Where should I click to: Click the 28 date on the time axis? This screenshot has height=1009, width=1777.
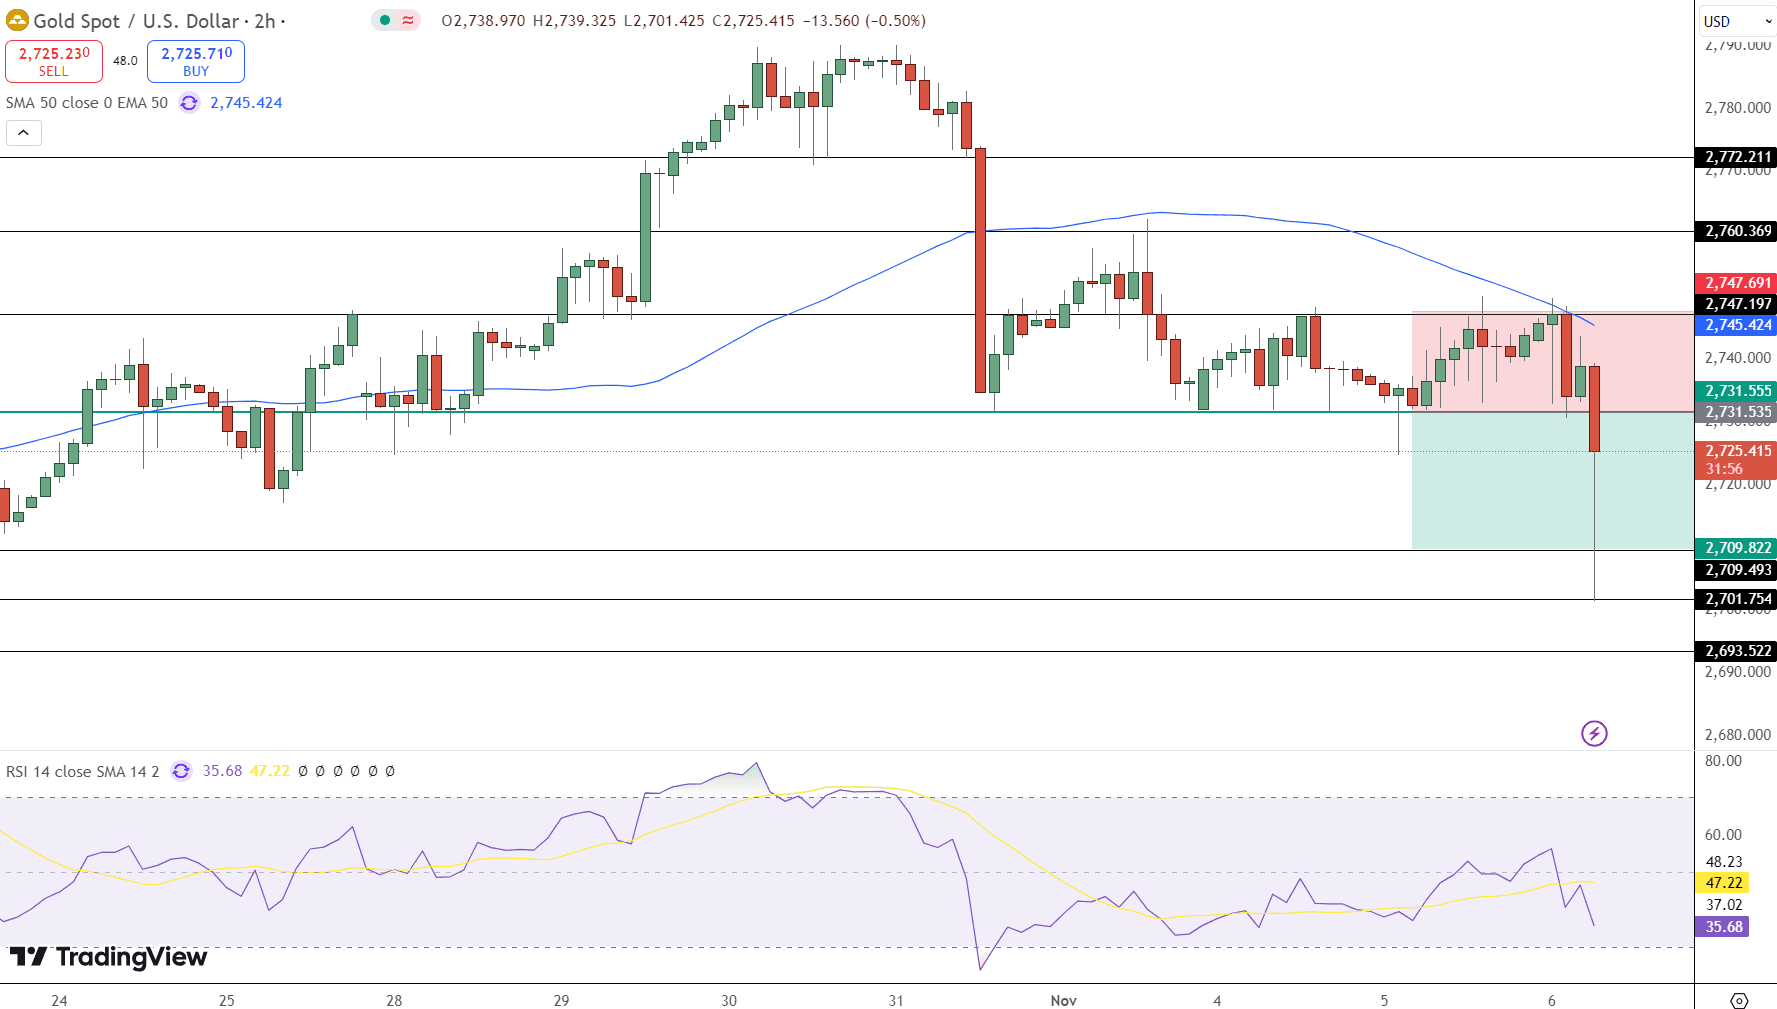coord(394,1000)
